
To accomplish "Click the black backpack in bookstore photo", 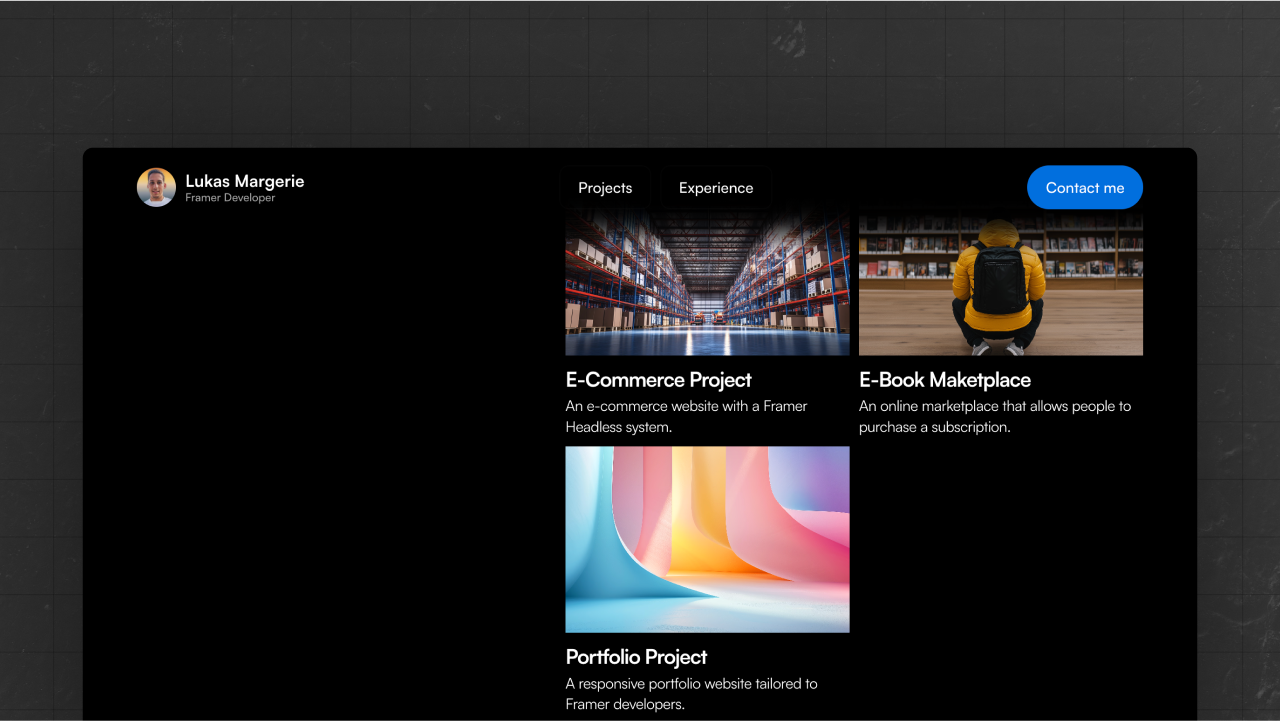I will click(x=999, y=277).
